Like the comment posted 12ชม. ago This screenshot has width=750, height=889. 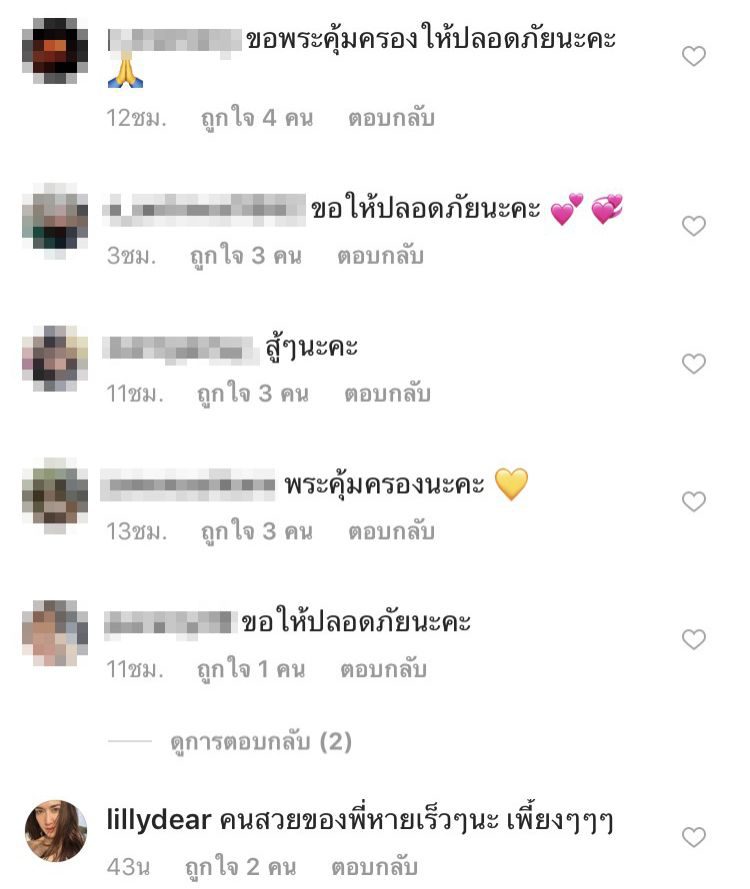(x=693, y=56)
